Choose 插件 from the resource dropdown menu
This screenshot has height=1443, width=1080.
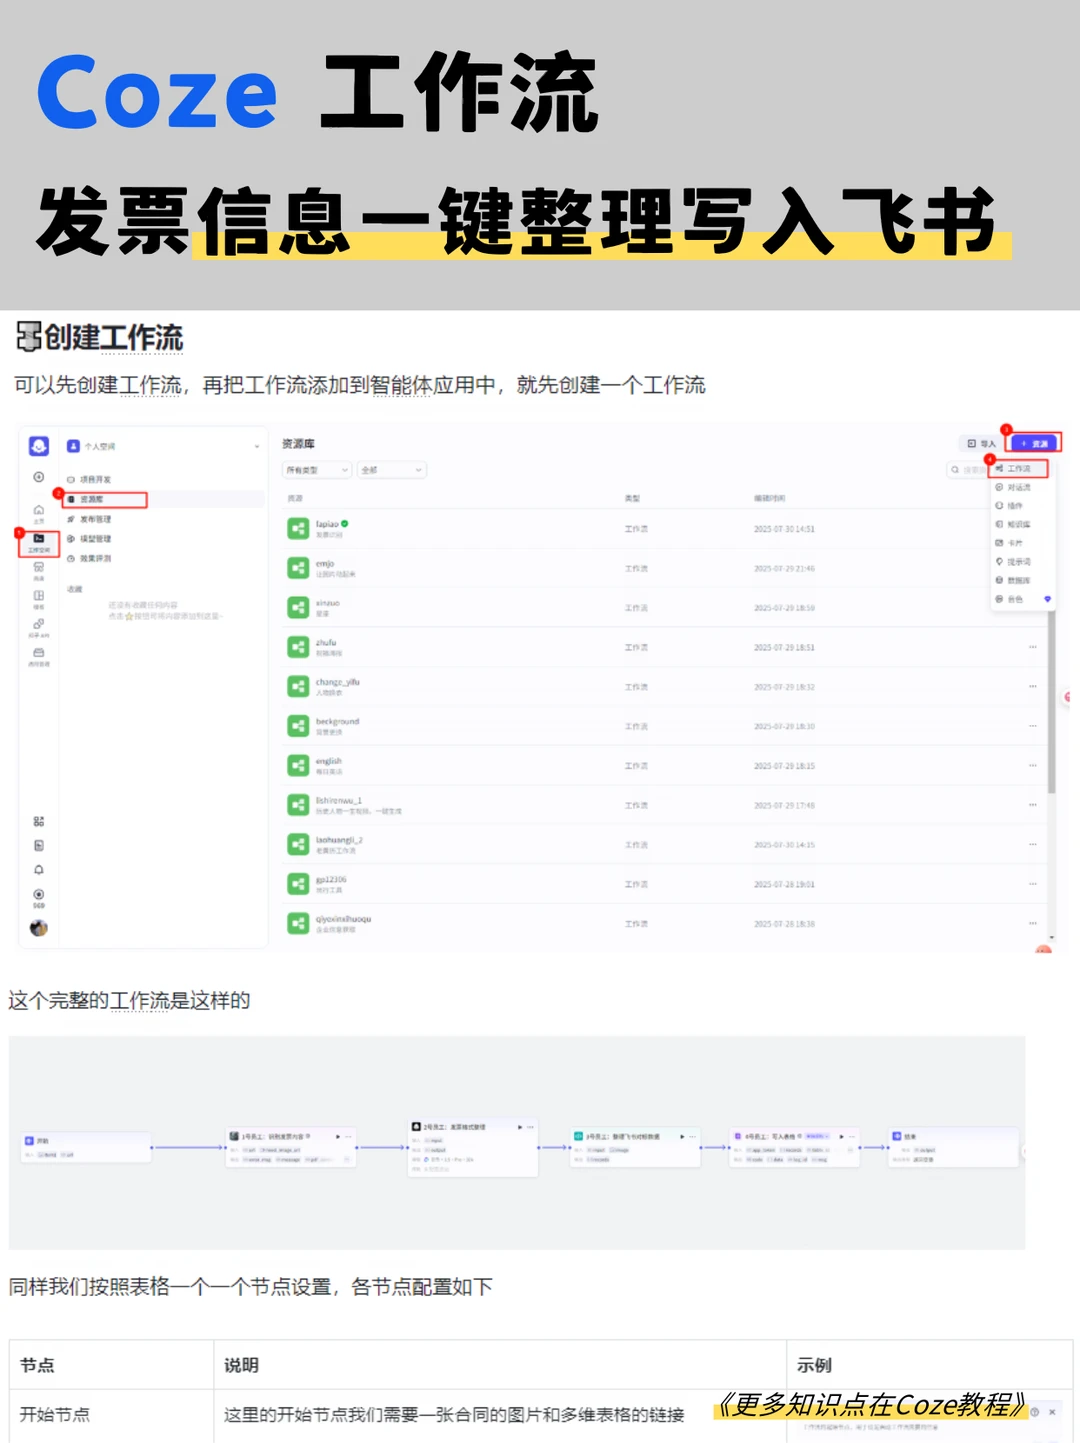pos(1018,505)
